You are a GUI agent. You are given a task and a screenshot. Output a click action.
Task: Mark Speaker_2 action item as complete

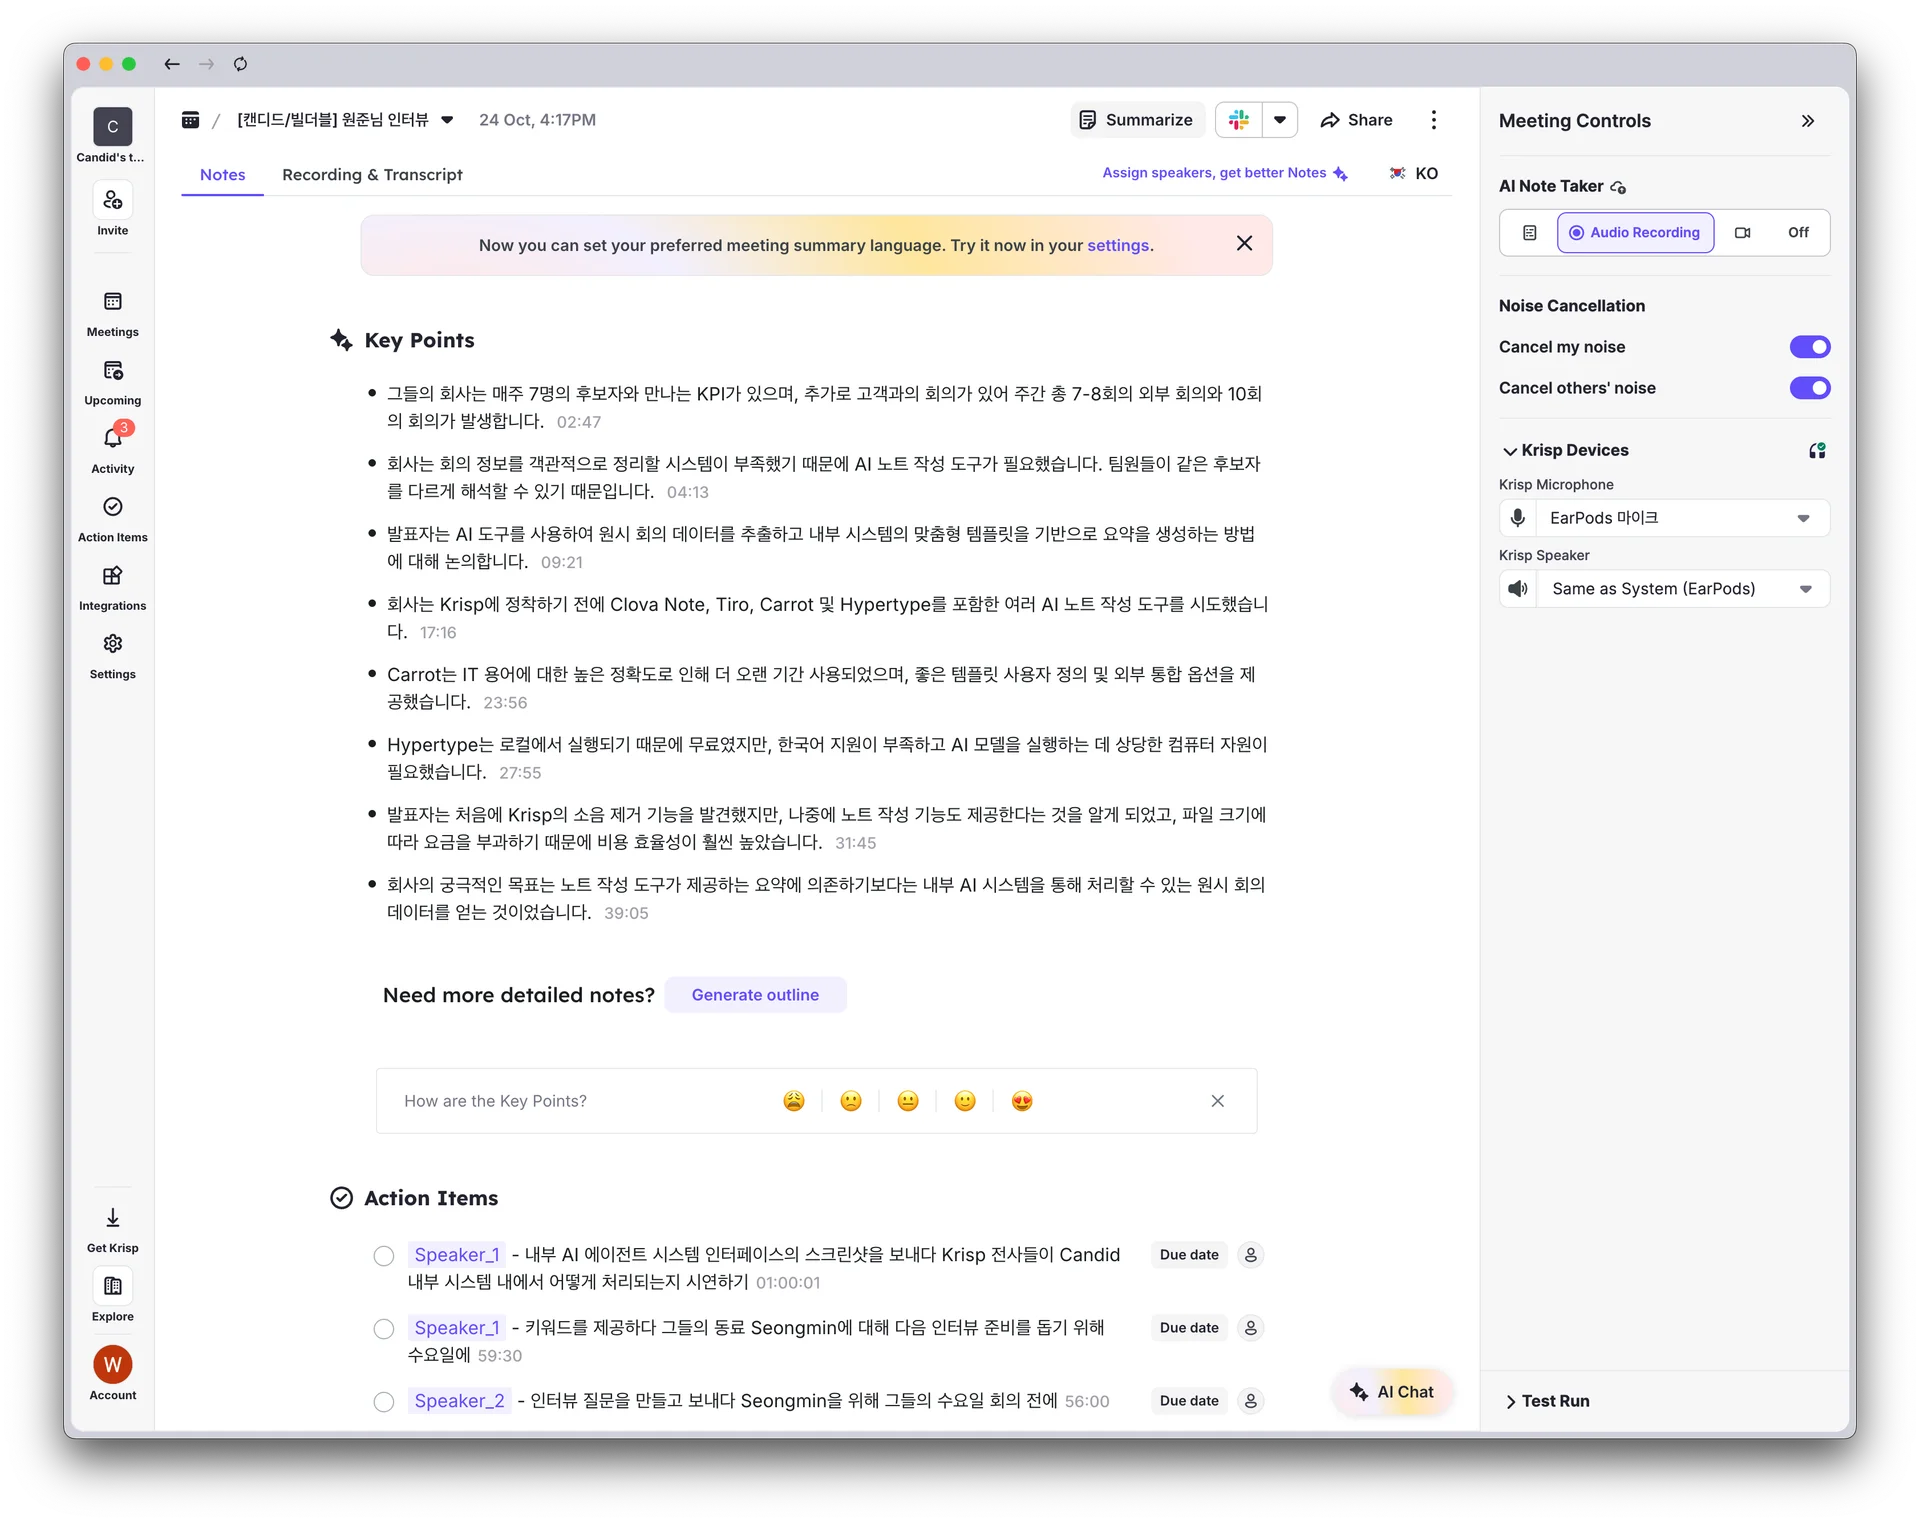coord(383,1401)
